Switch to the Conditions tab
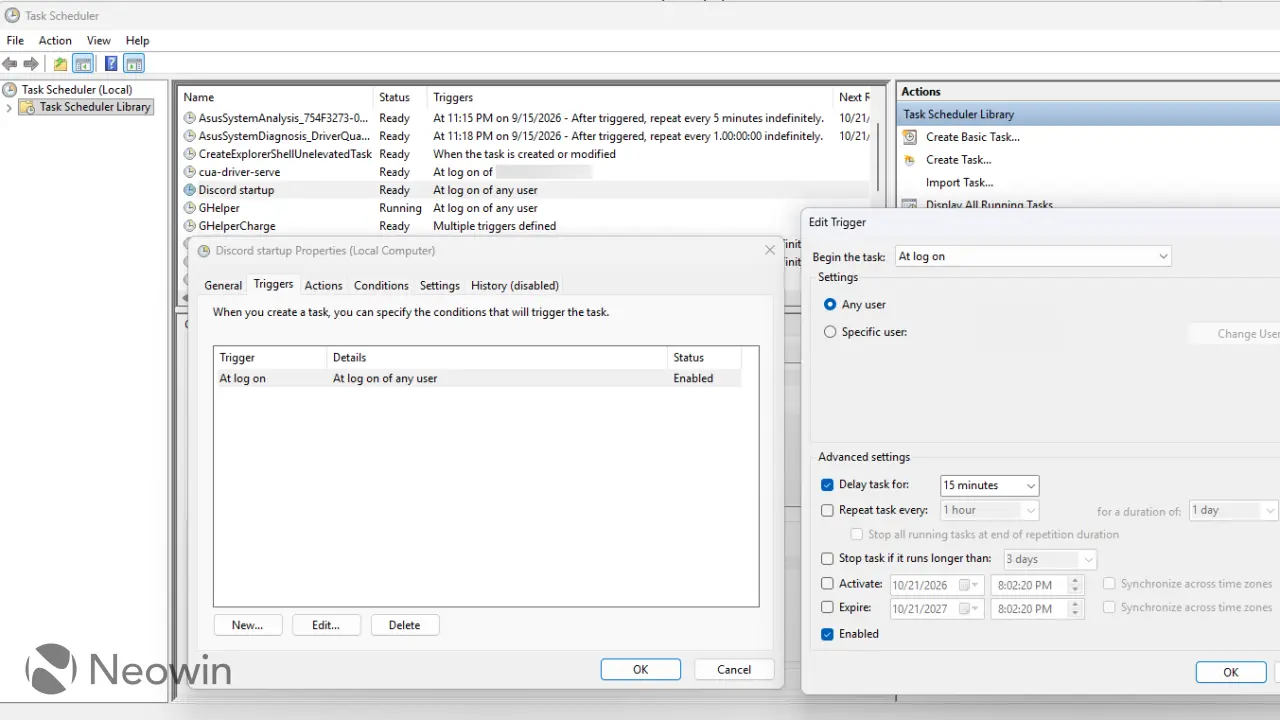 point(381,286)
